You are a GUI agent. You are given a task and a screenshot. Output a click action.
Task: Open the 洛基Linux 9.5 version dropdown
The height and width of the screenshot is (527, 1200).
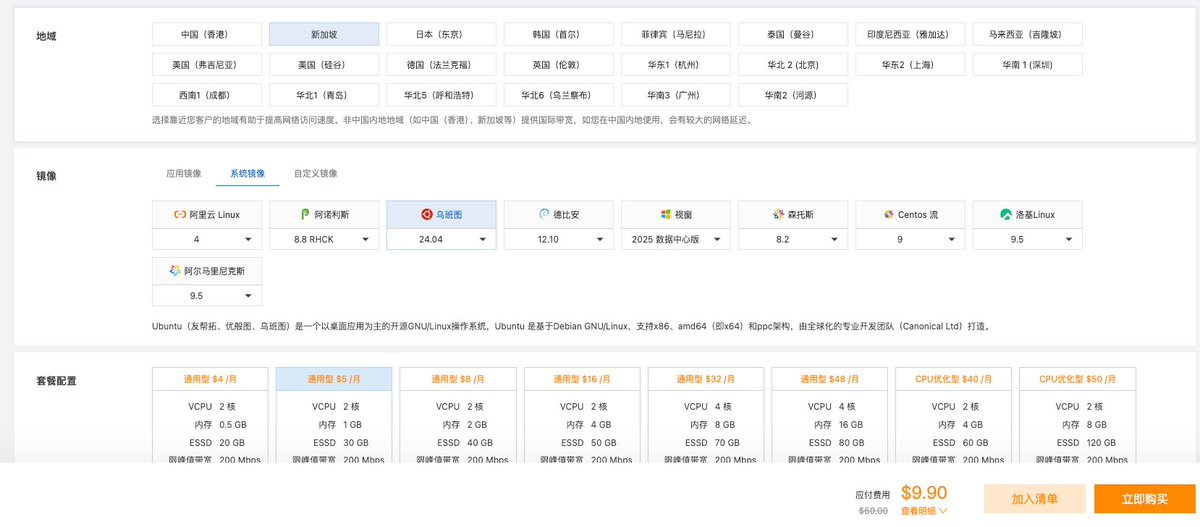click(x=1027, y=239)
